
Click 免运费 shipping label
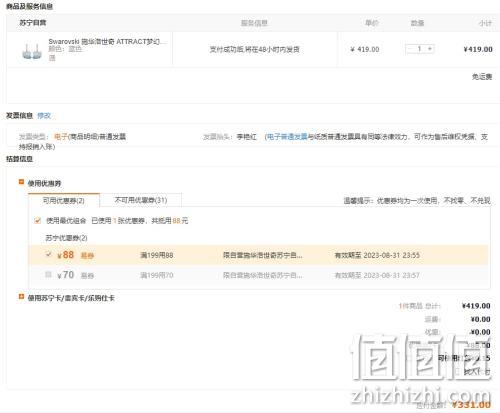pyautogui.click(x=482, y=77)
